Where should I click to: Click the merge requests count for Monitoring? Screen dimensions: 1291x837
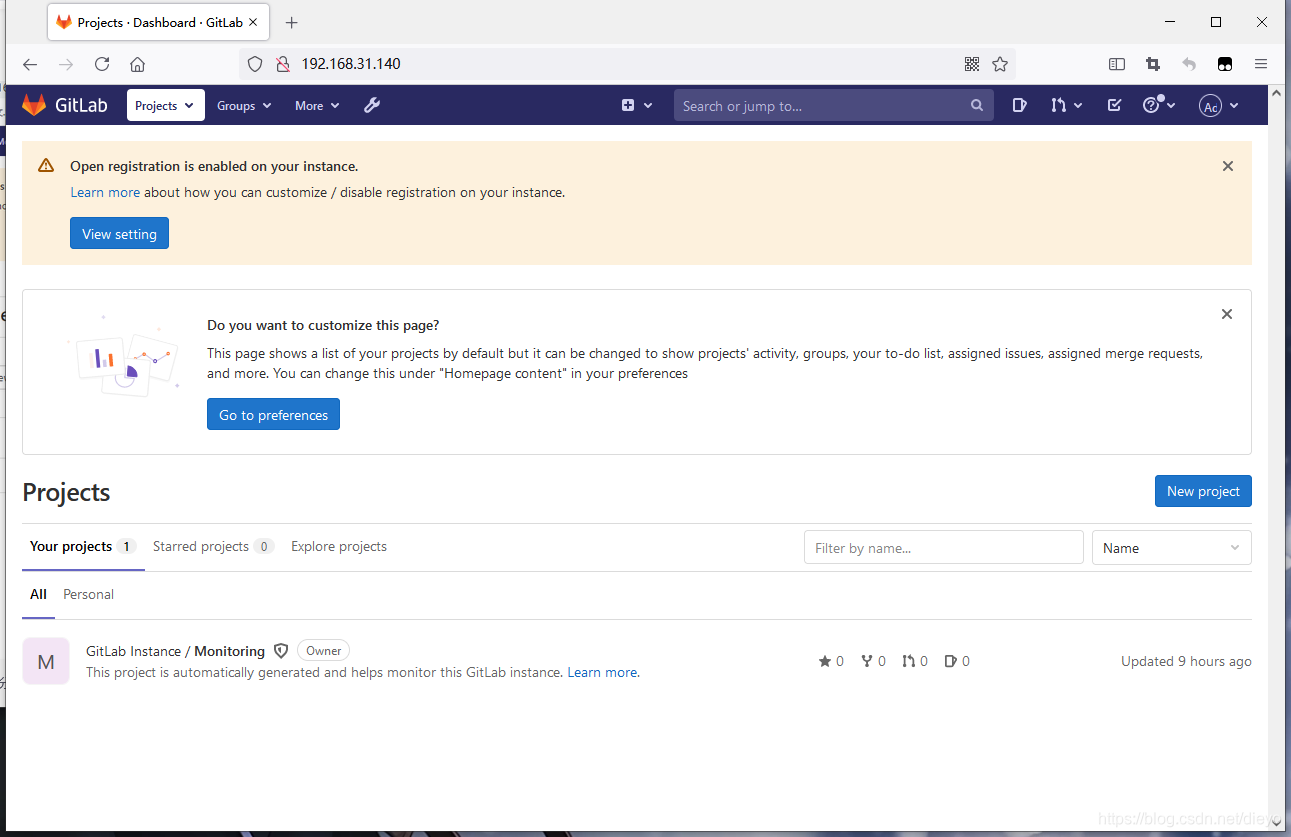(x=915, y=661)
